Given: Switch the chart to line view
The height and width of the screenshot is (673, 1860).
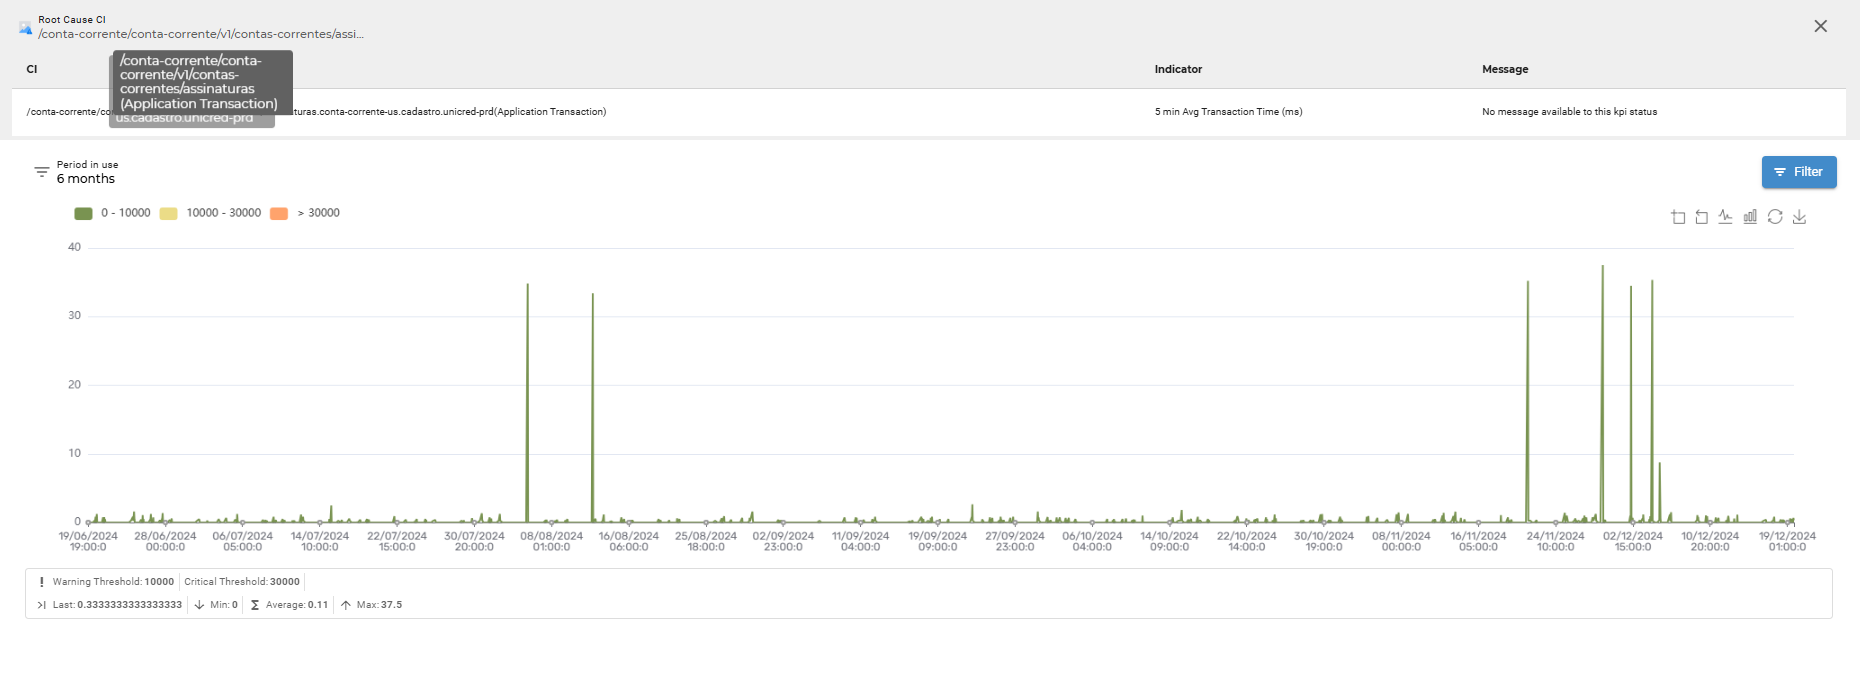Looking at the screenshot, I should click(x=1726, y=217).
